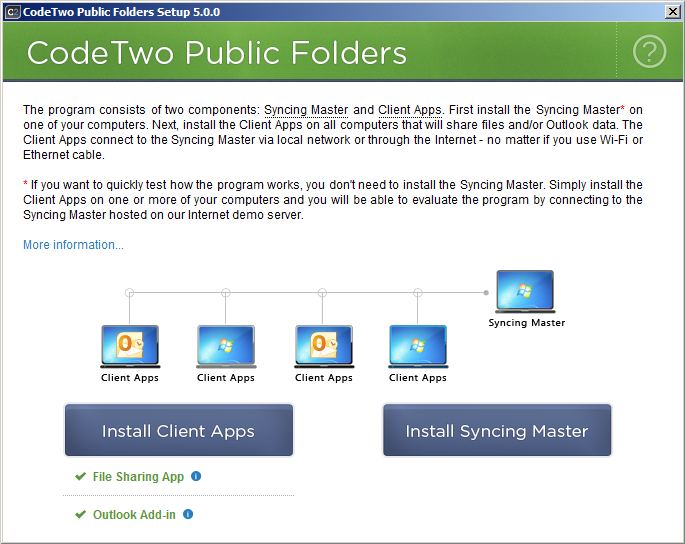The height and width of the screenshot is (544, 685).
Task: Install Syncing Master
Action: (x=497, y=430)
